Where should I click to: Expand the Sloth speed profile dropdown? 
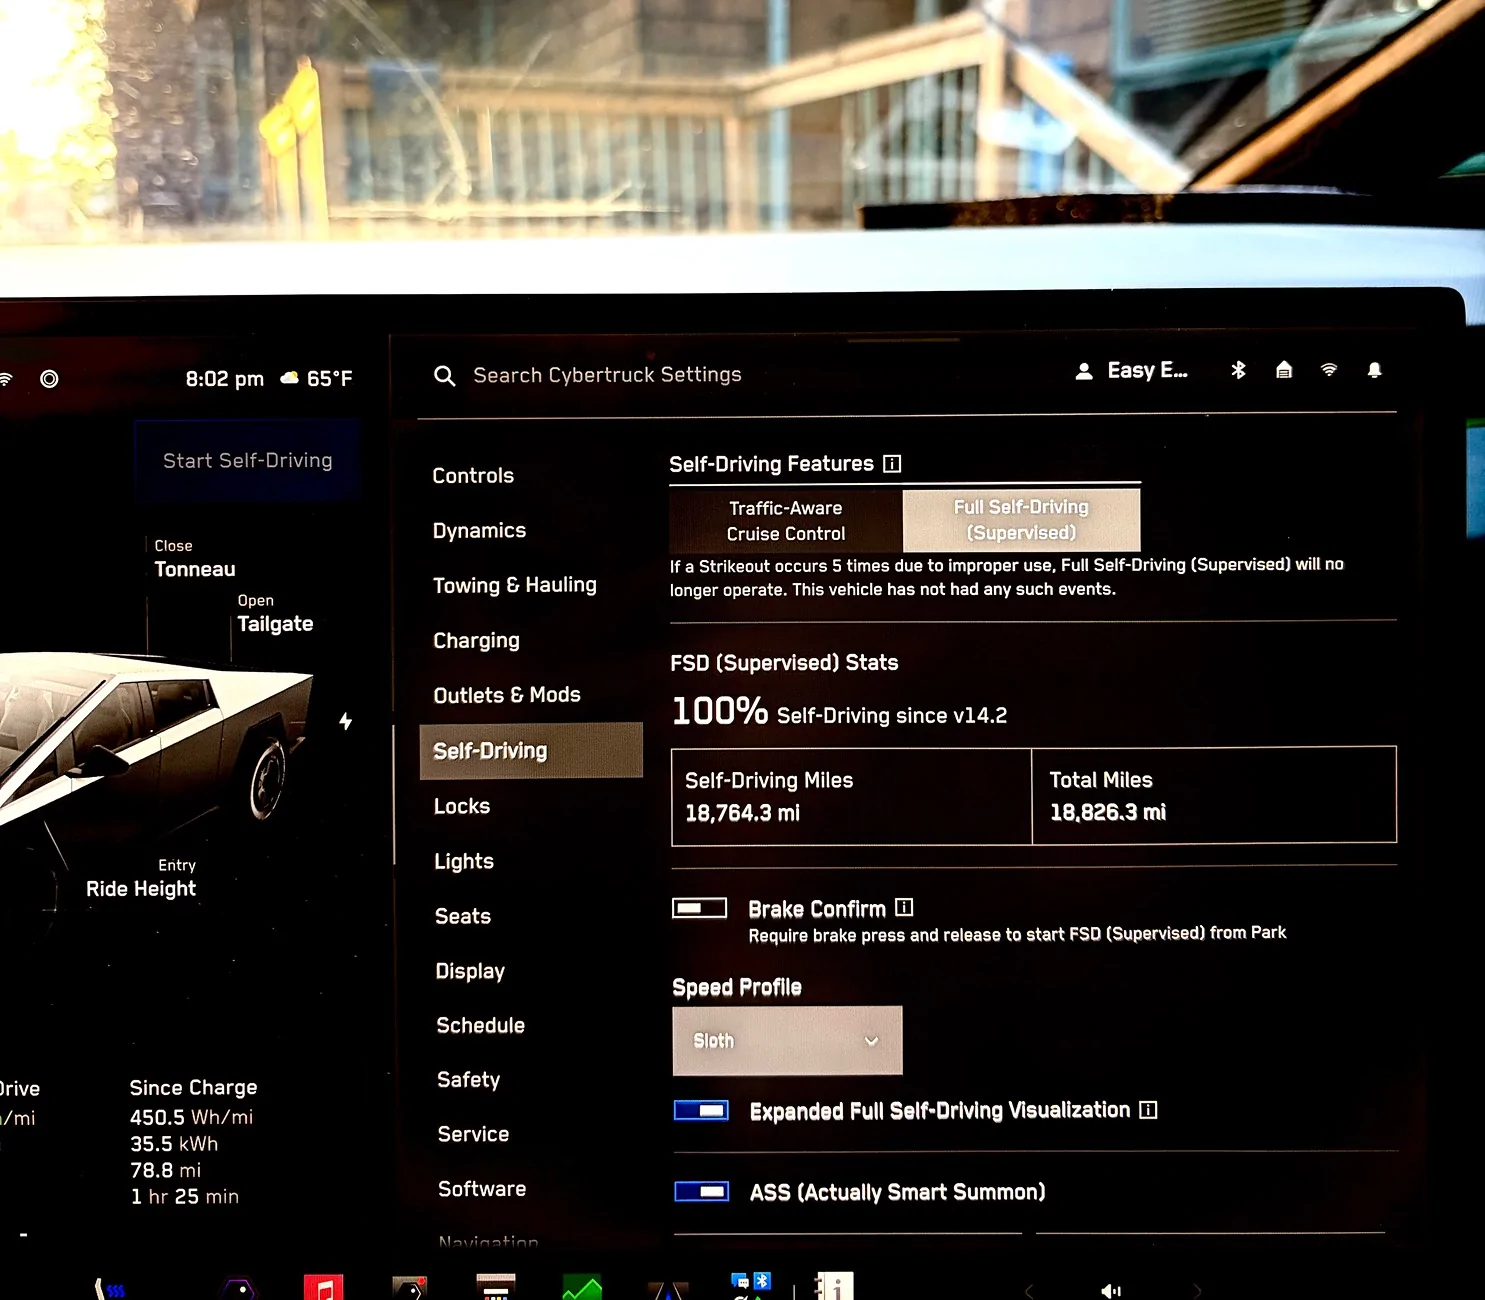click(x=788, y=1041)
